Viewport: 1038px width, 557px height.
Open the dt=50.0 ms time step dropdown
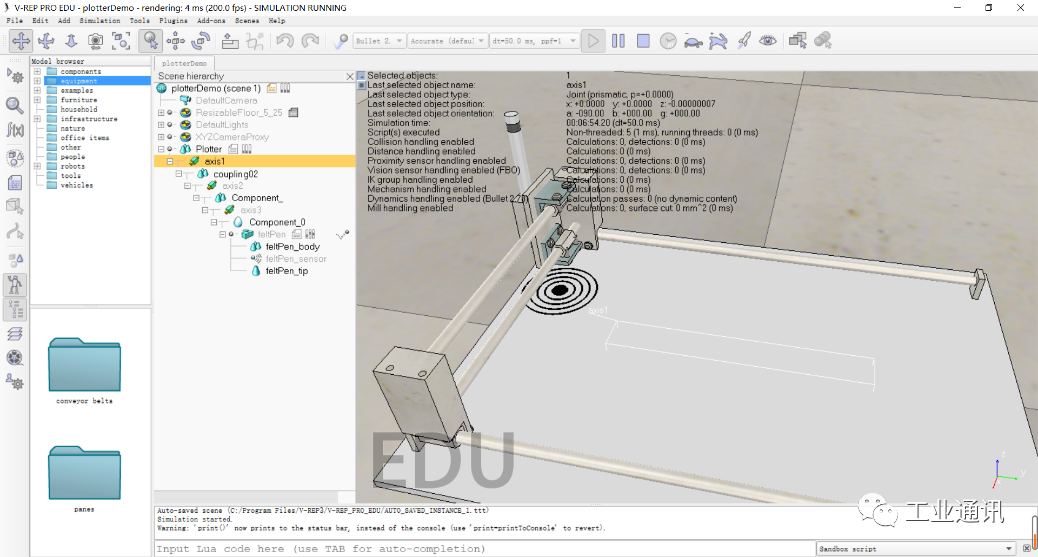click(x=534, y=41)
